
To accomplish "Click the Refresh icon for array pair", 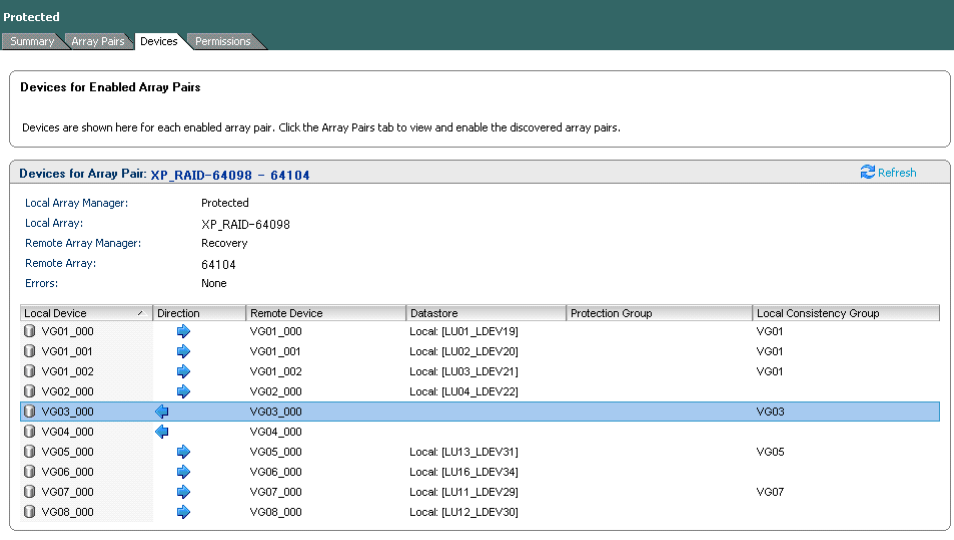I will click(x=867, y=173).
